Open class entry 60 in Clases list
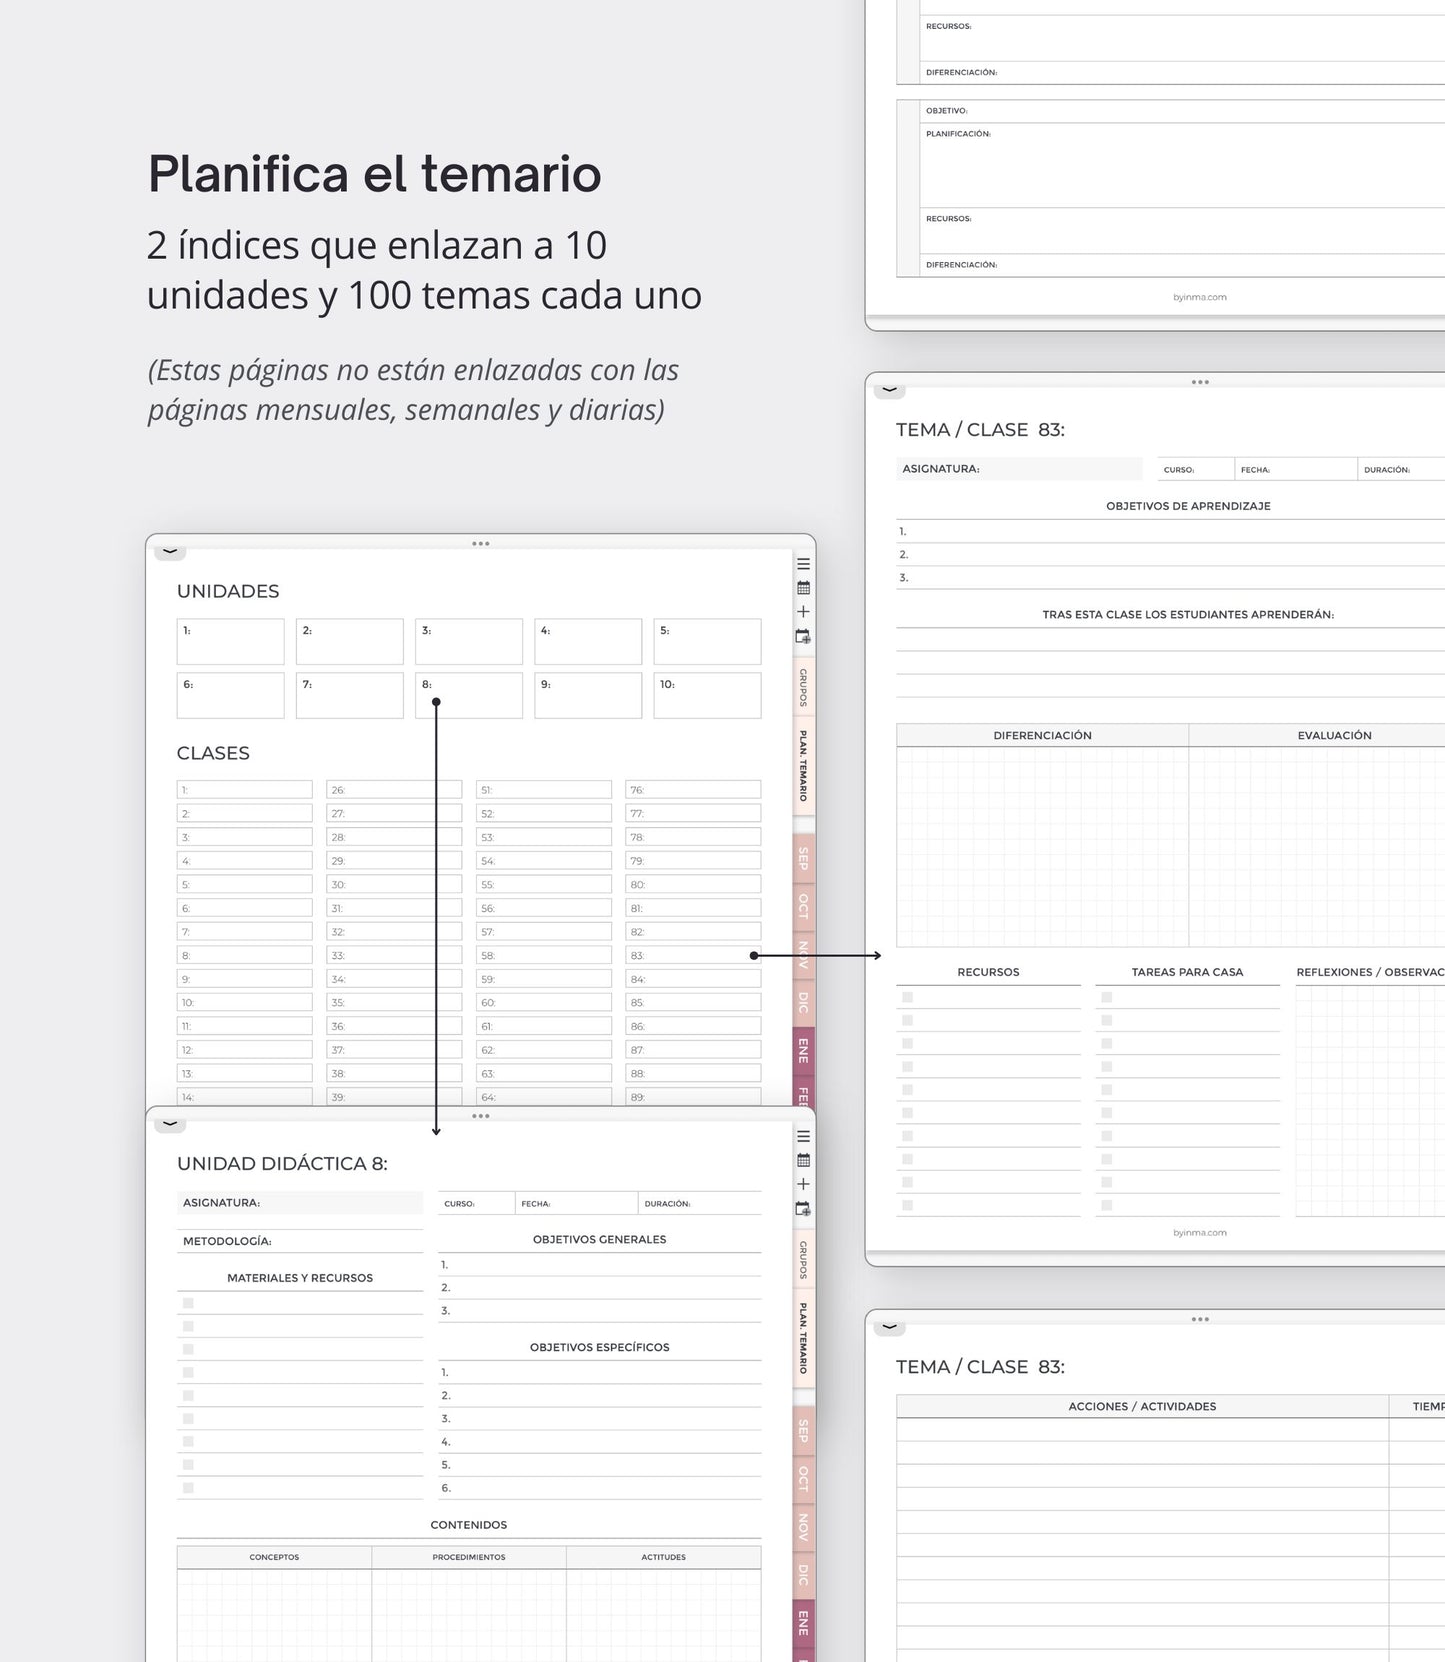 click(544, 1002)
